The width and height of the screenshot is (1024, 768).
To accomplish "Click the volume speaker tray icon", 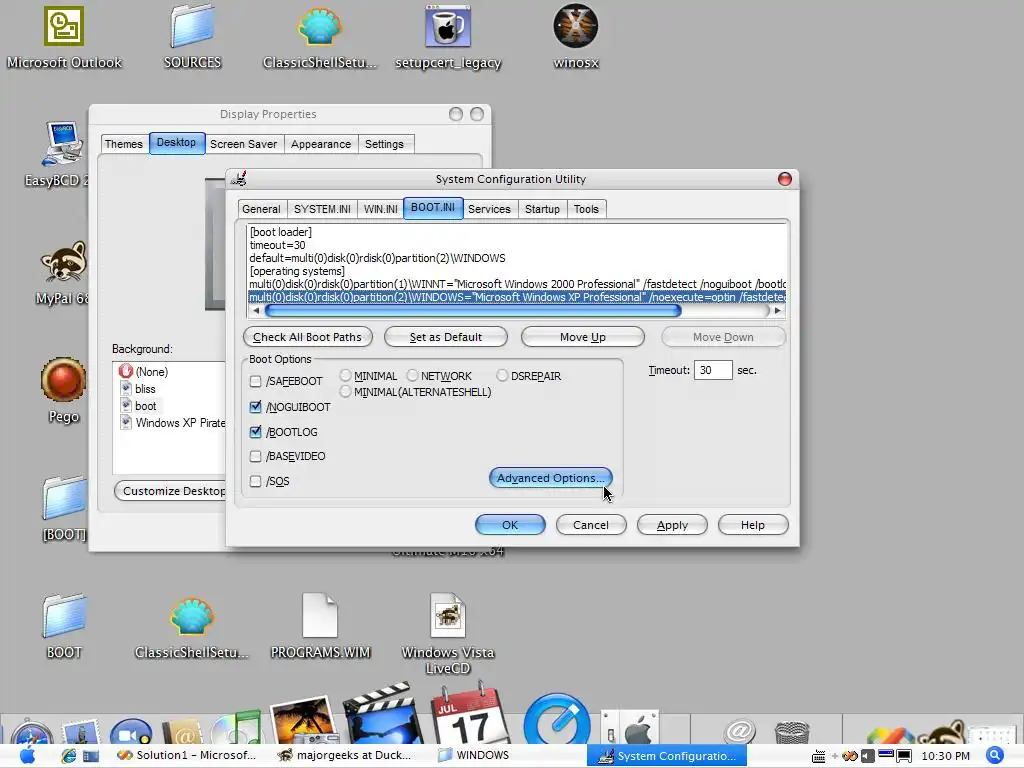I will point(867,756).
